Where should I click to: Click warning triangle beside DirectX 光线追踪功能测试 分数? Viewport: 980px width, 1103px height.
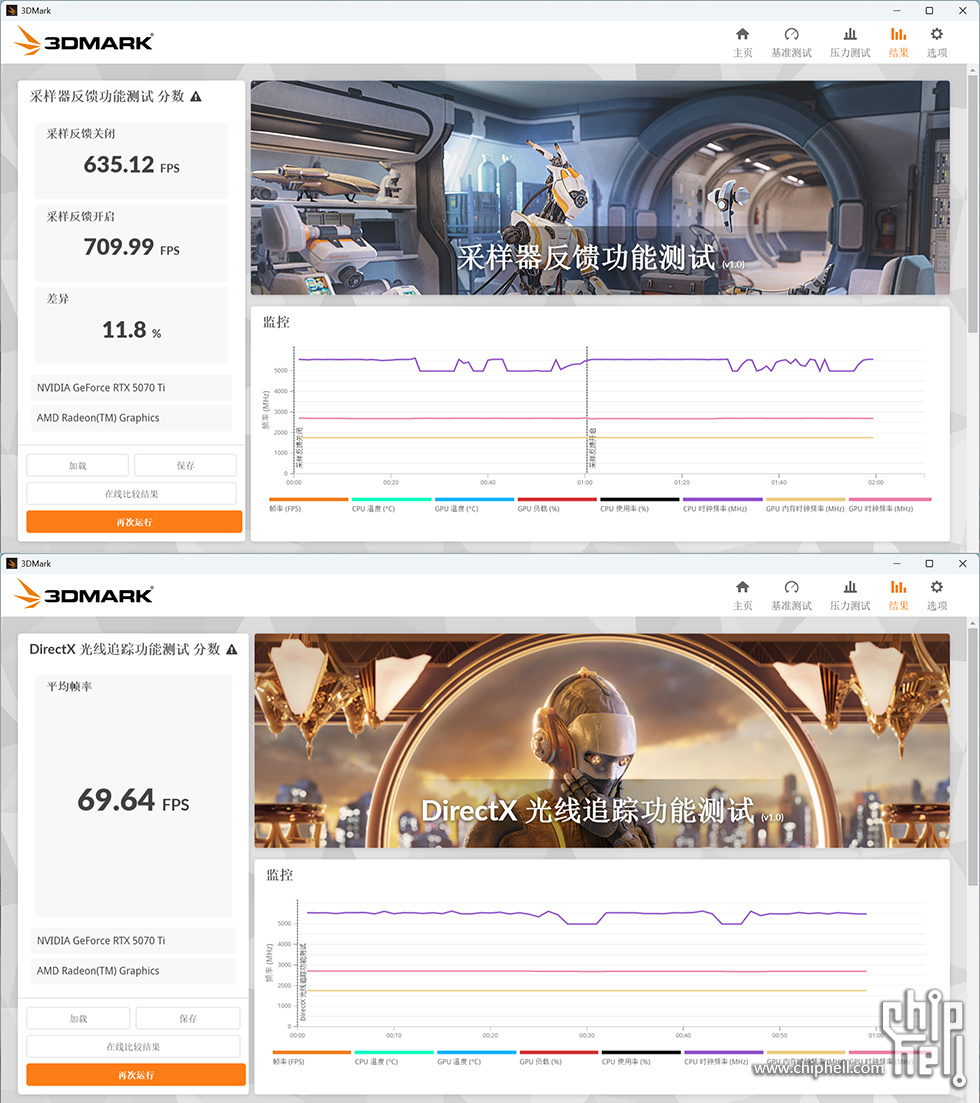click(x=231, y=649)
